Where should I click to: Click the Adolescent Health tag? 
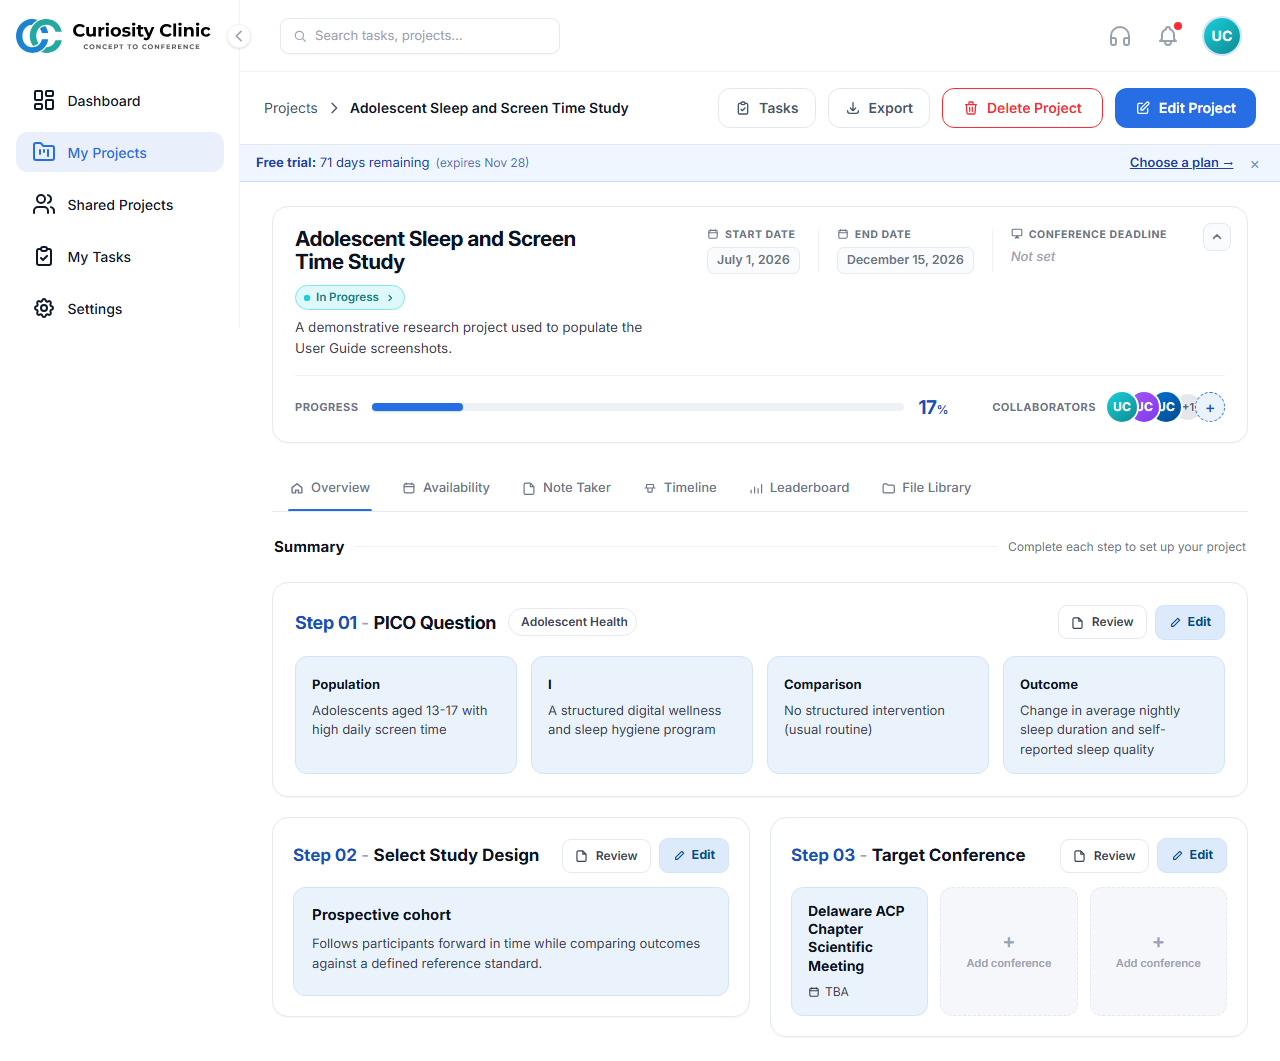coord(573,622)
